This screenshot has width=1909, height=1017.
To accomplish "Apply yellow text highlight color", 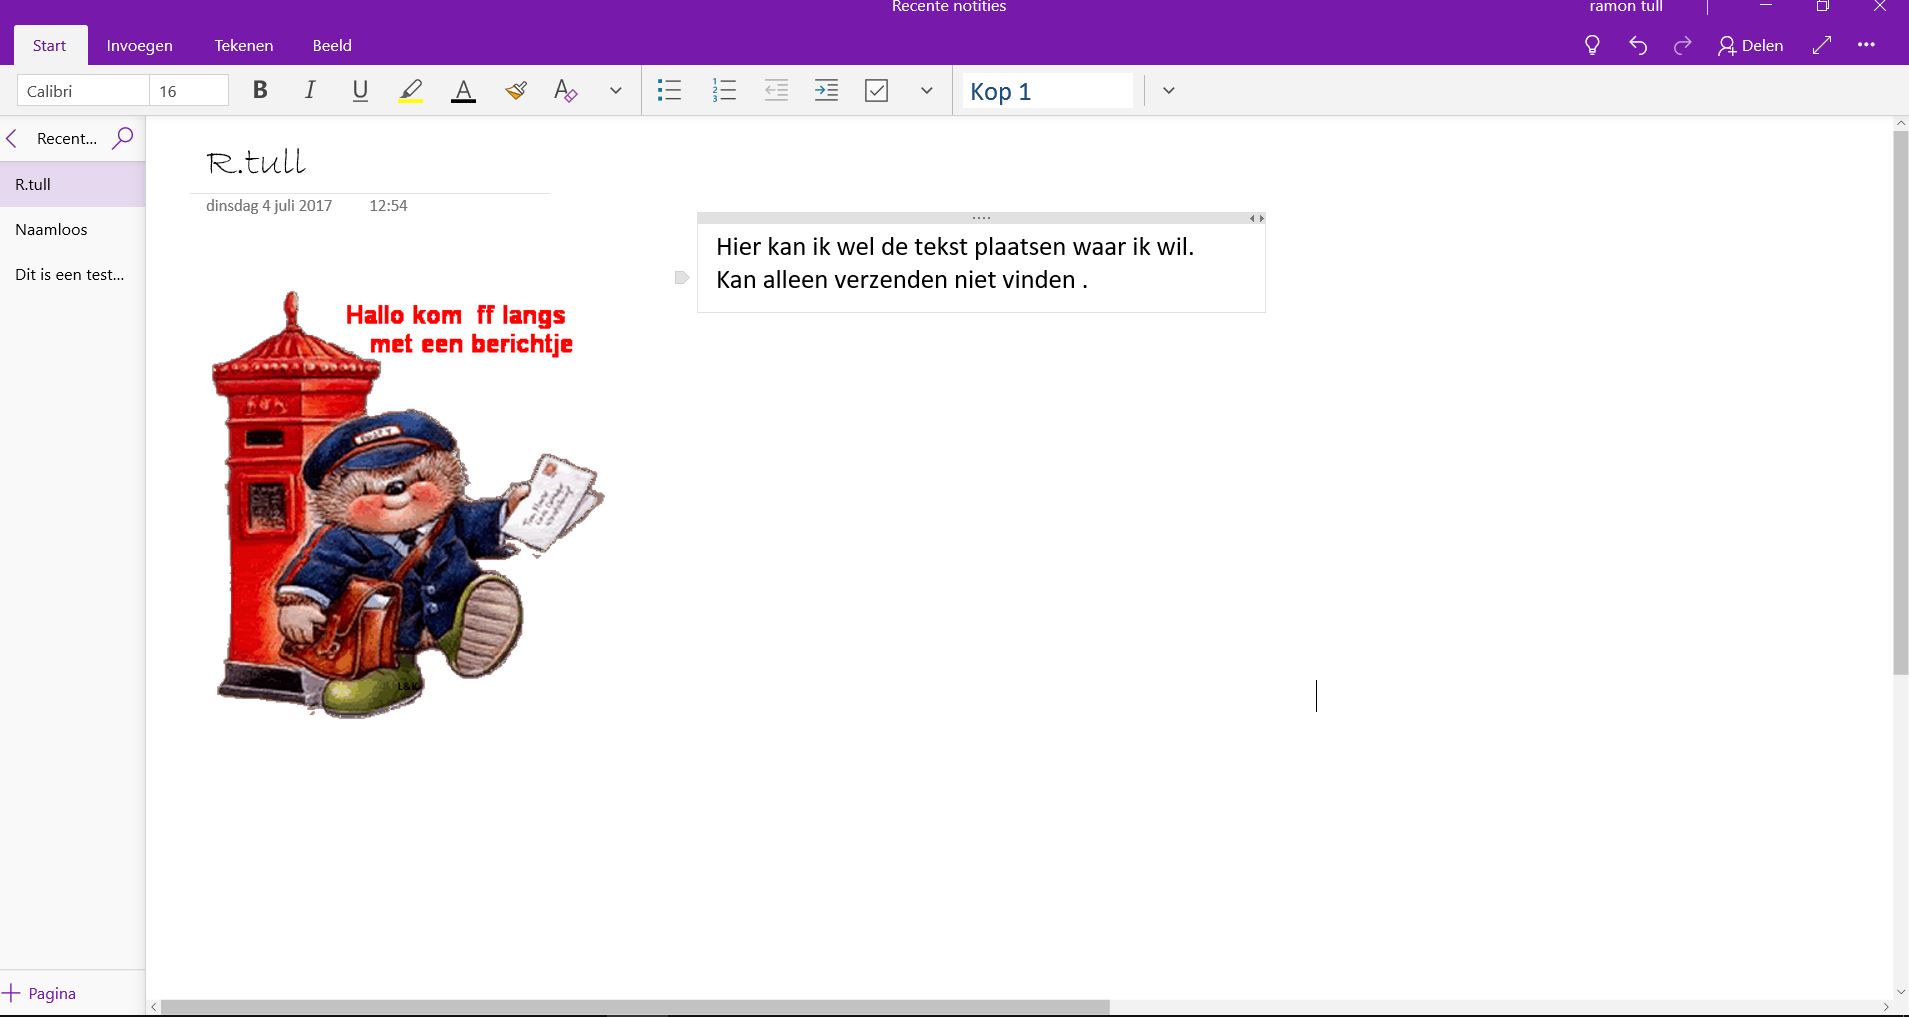I will click(411, 91).
